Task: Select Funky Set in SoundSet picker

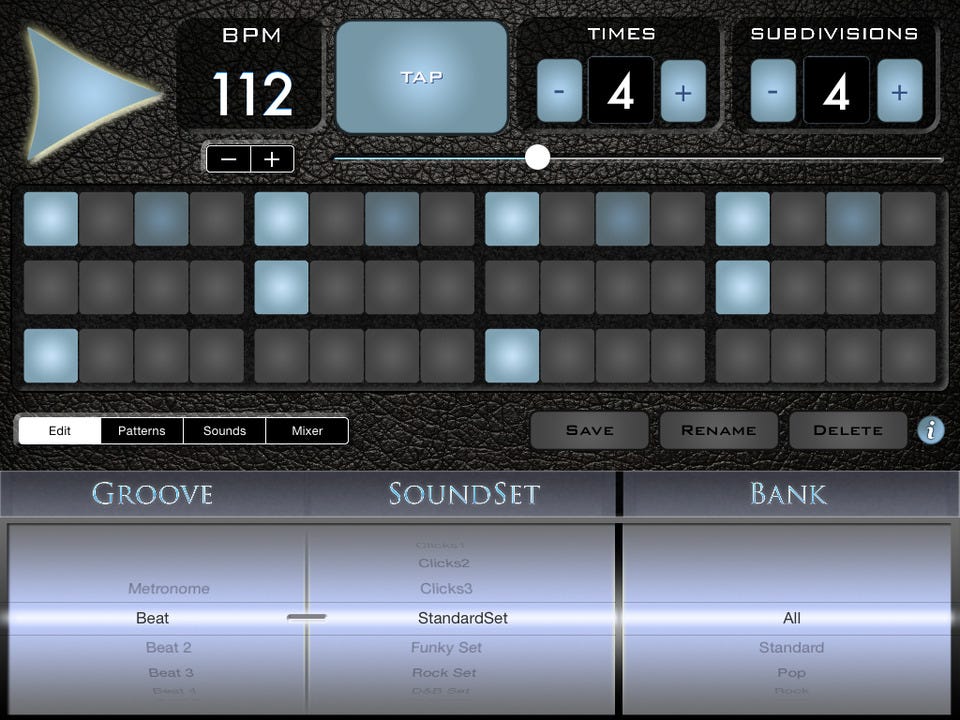Action: (x=446, y=647)
